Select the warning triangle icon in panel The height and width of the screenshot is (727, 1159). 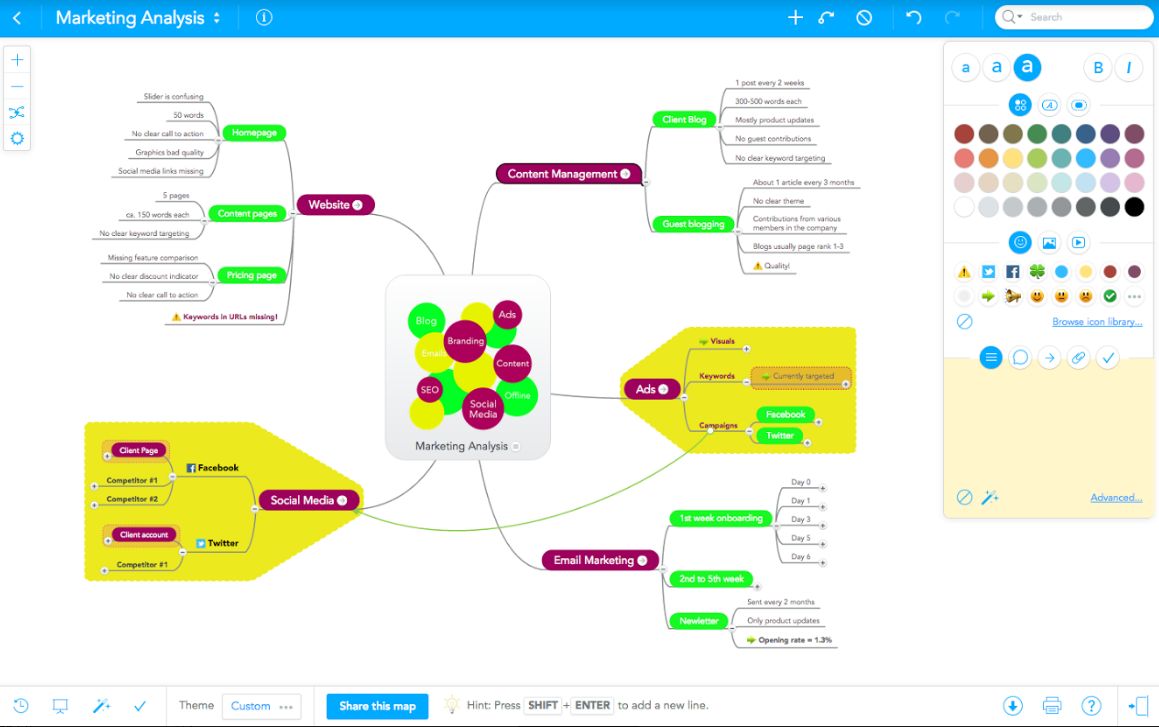coord(964,272)
